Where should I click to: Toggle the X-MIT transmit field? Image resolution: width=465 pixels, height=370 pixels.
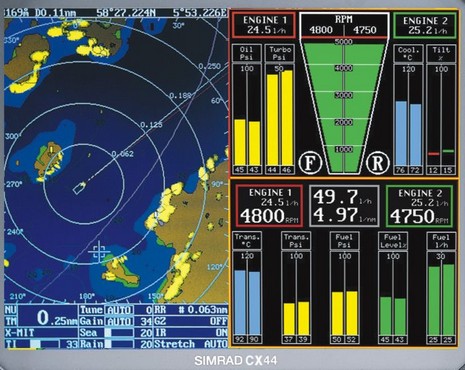click(41, 333)
